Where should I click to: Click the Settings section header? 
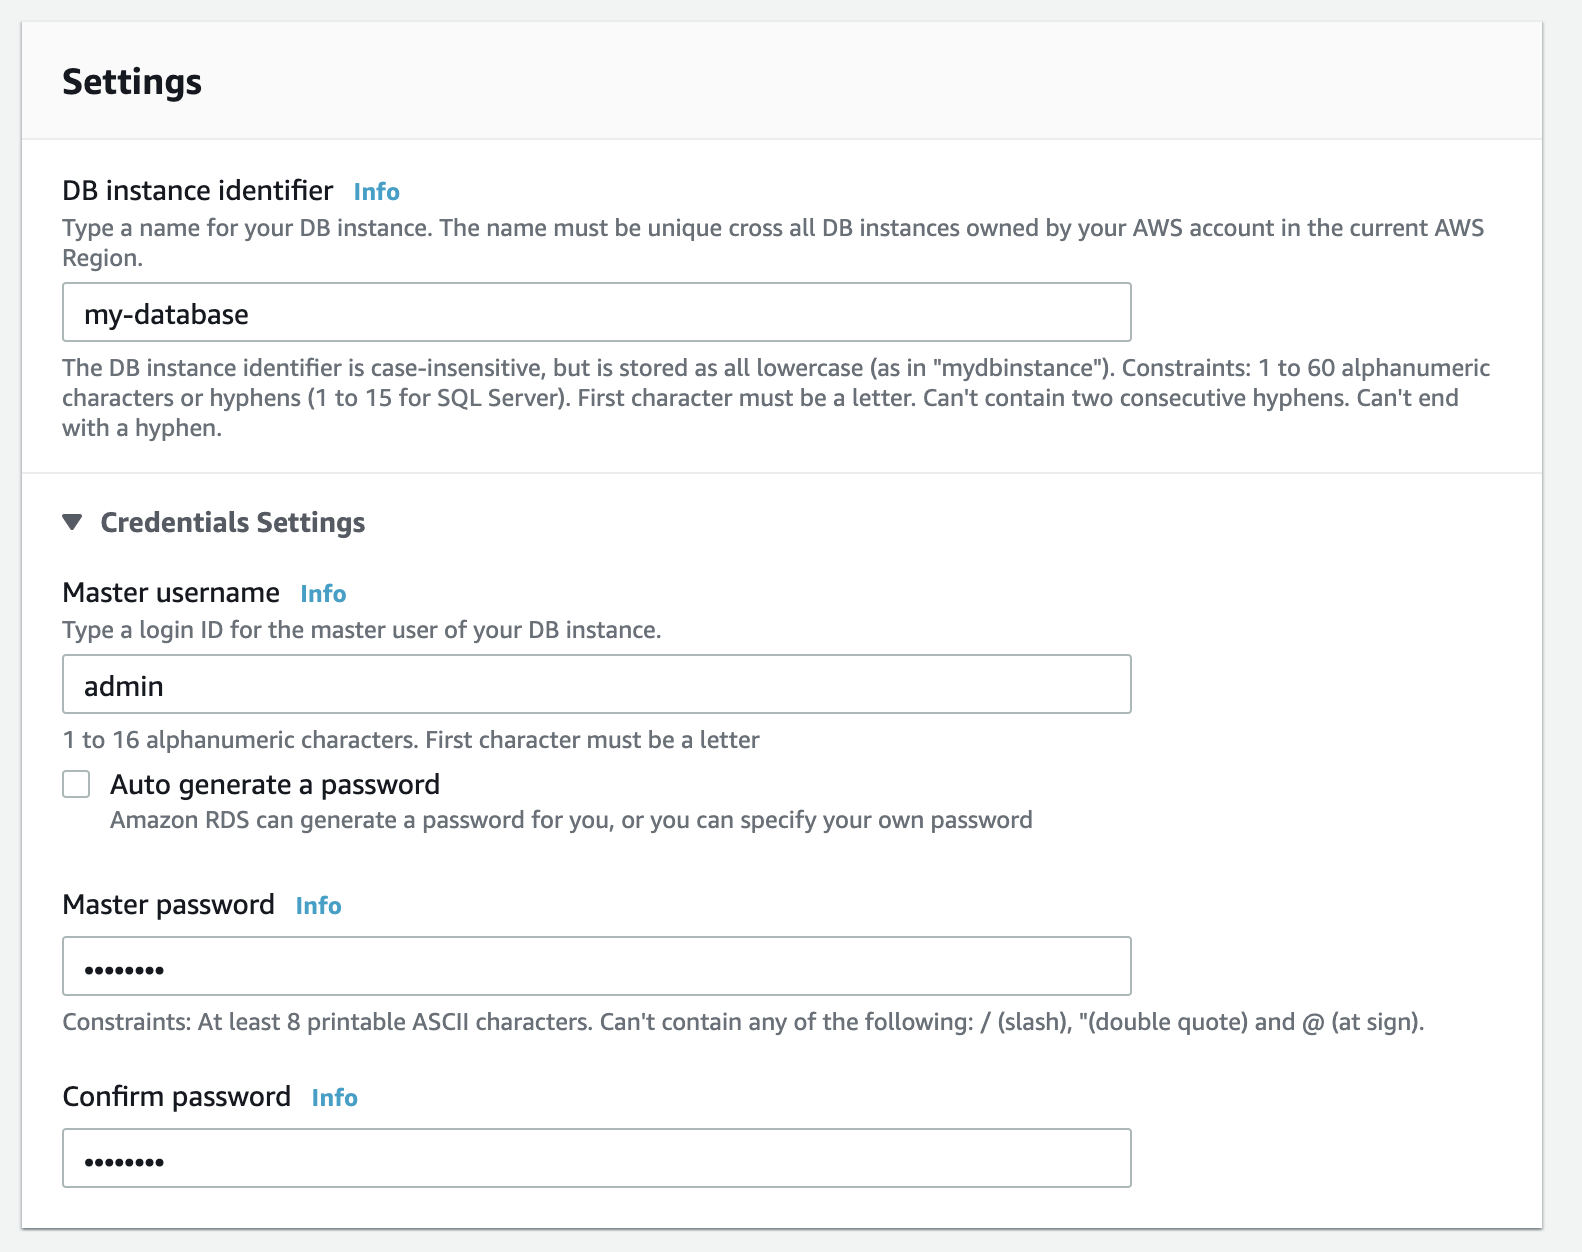(131, 82)
